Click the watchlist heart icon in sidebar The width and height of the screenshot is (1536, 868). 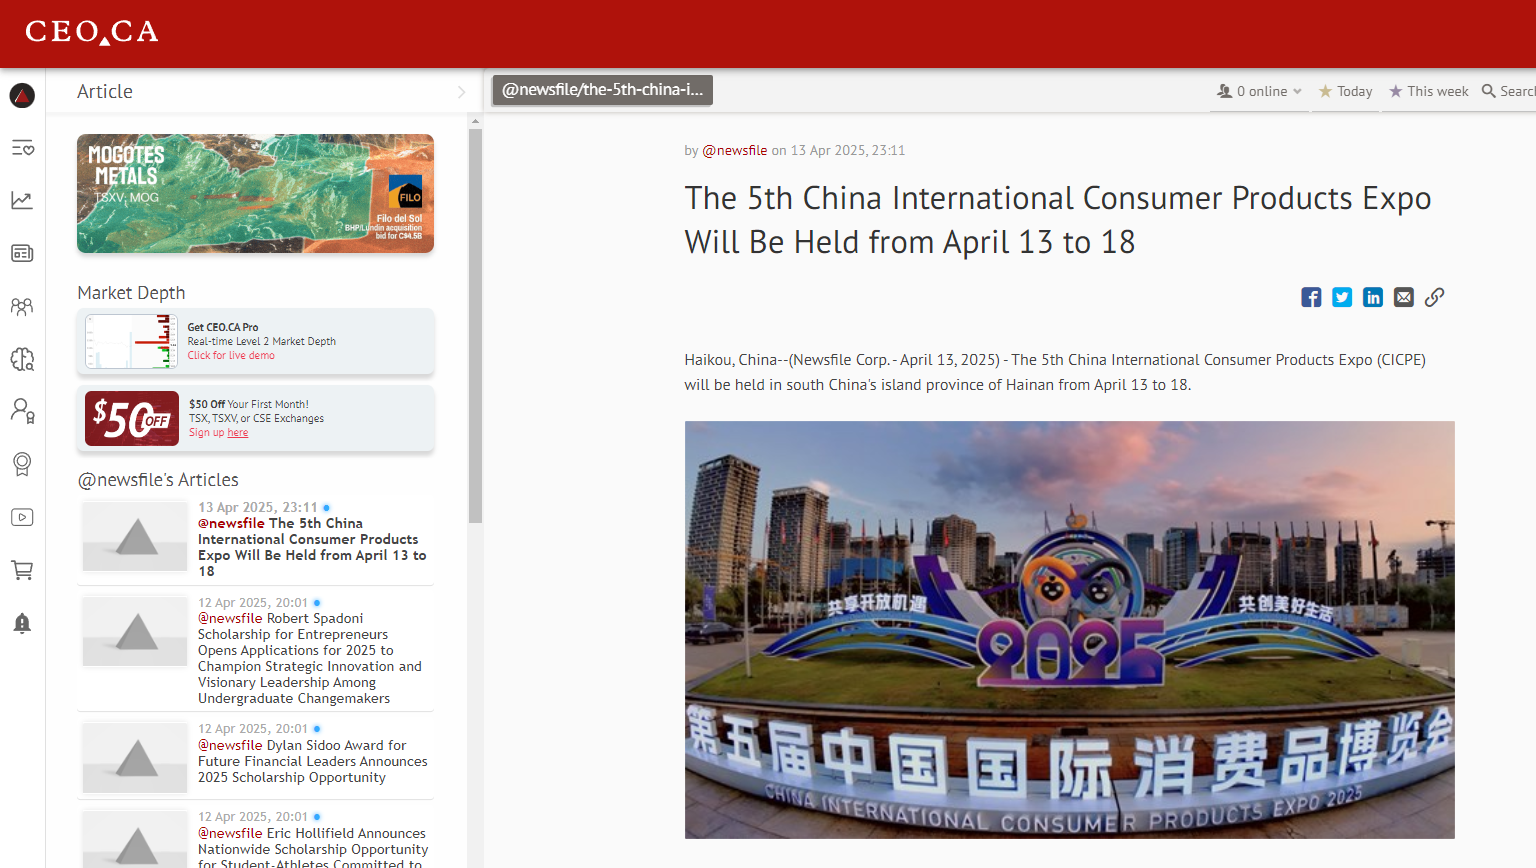pos(22,148)
